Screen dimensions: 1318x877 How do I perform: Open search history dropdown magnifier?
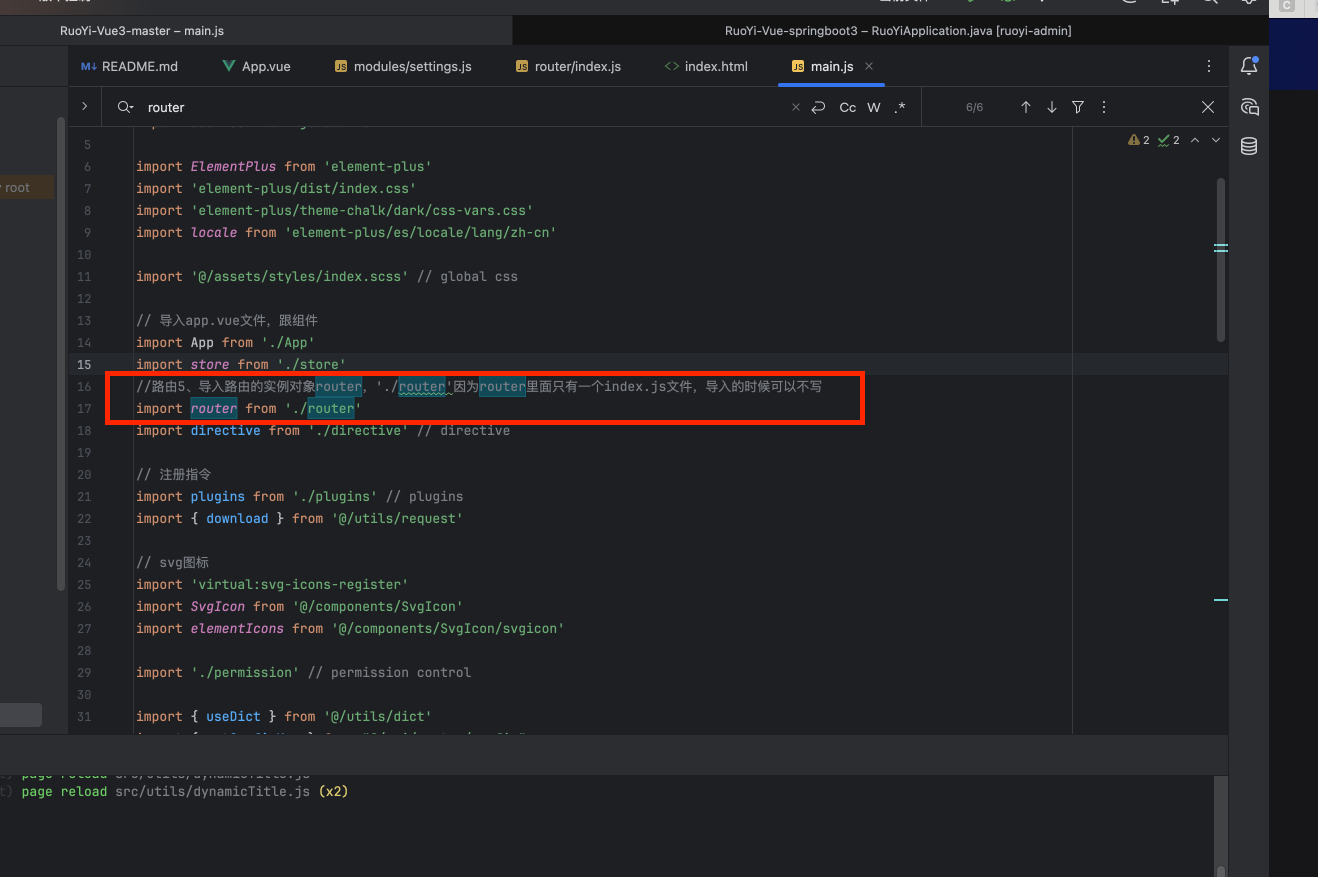[125, 107]
